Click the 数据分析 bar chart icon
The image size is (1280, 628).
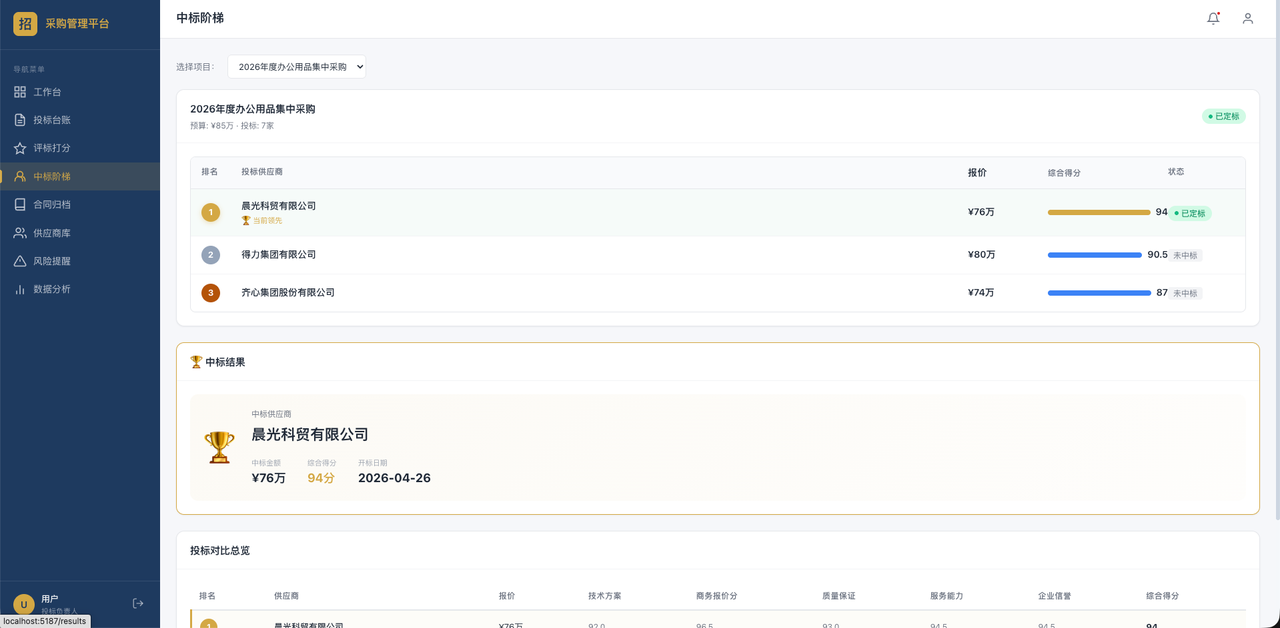tap(20, 289)
